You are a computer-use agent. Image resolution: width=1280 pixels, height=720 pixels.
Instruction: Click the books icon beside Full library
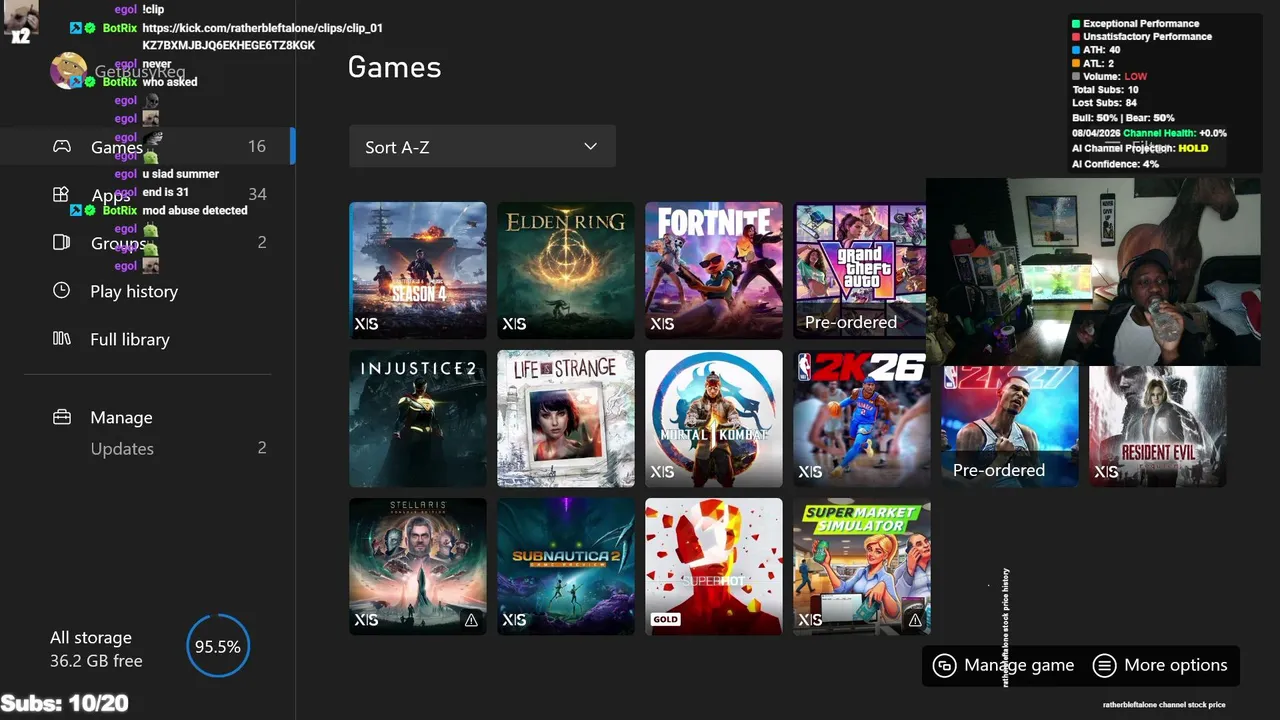[x=61, y=338]
